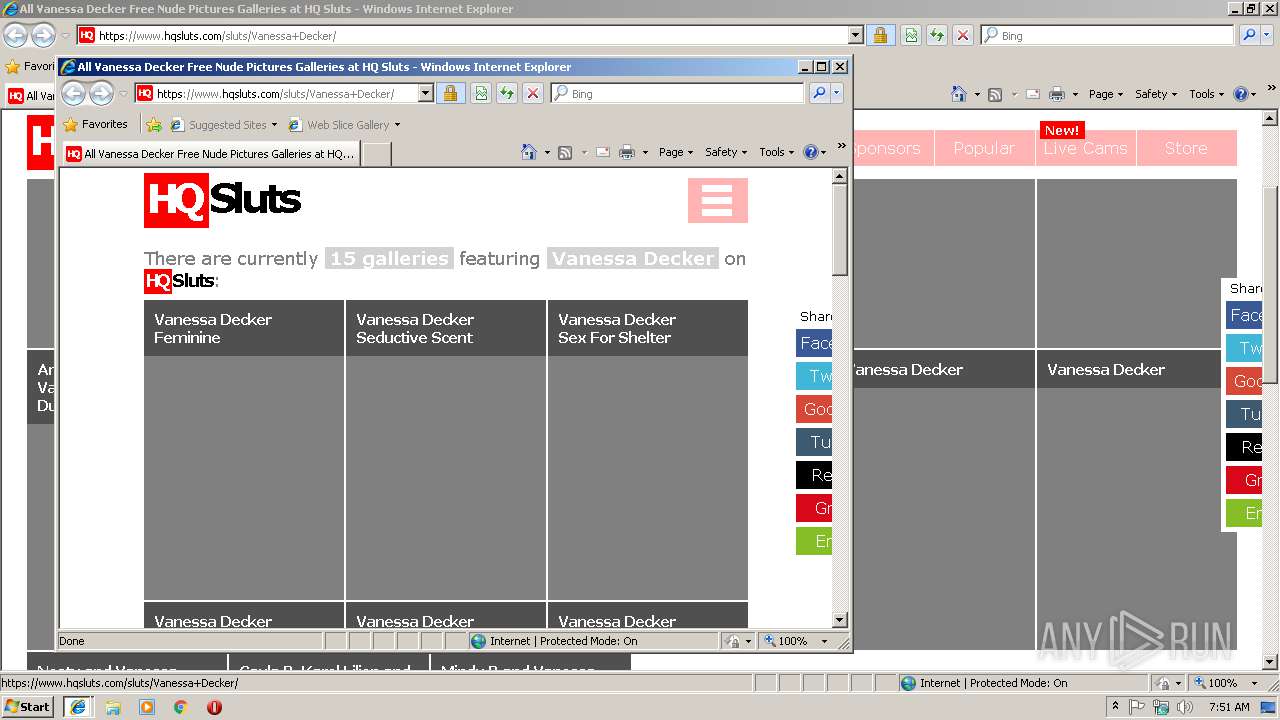1280x720 pixels.
Task: Open Live Cams nav link in background page
Action: [x=1086, y=148]
